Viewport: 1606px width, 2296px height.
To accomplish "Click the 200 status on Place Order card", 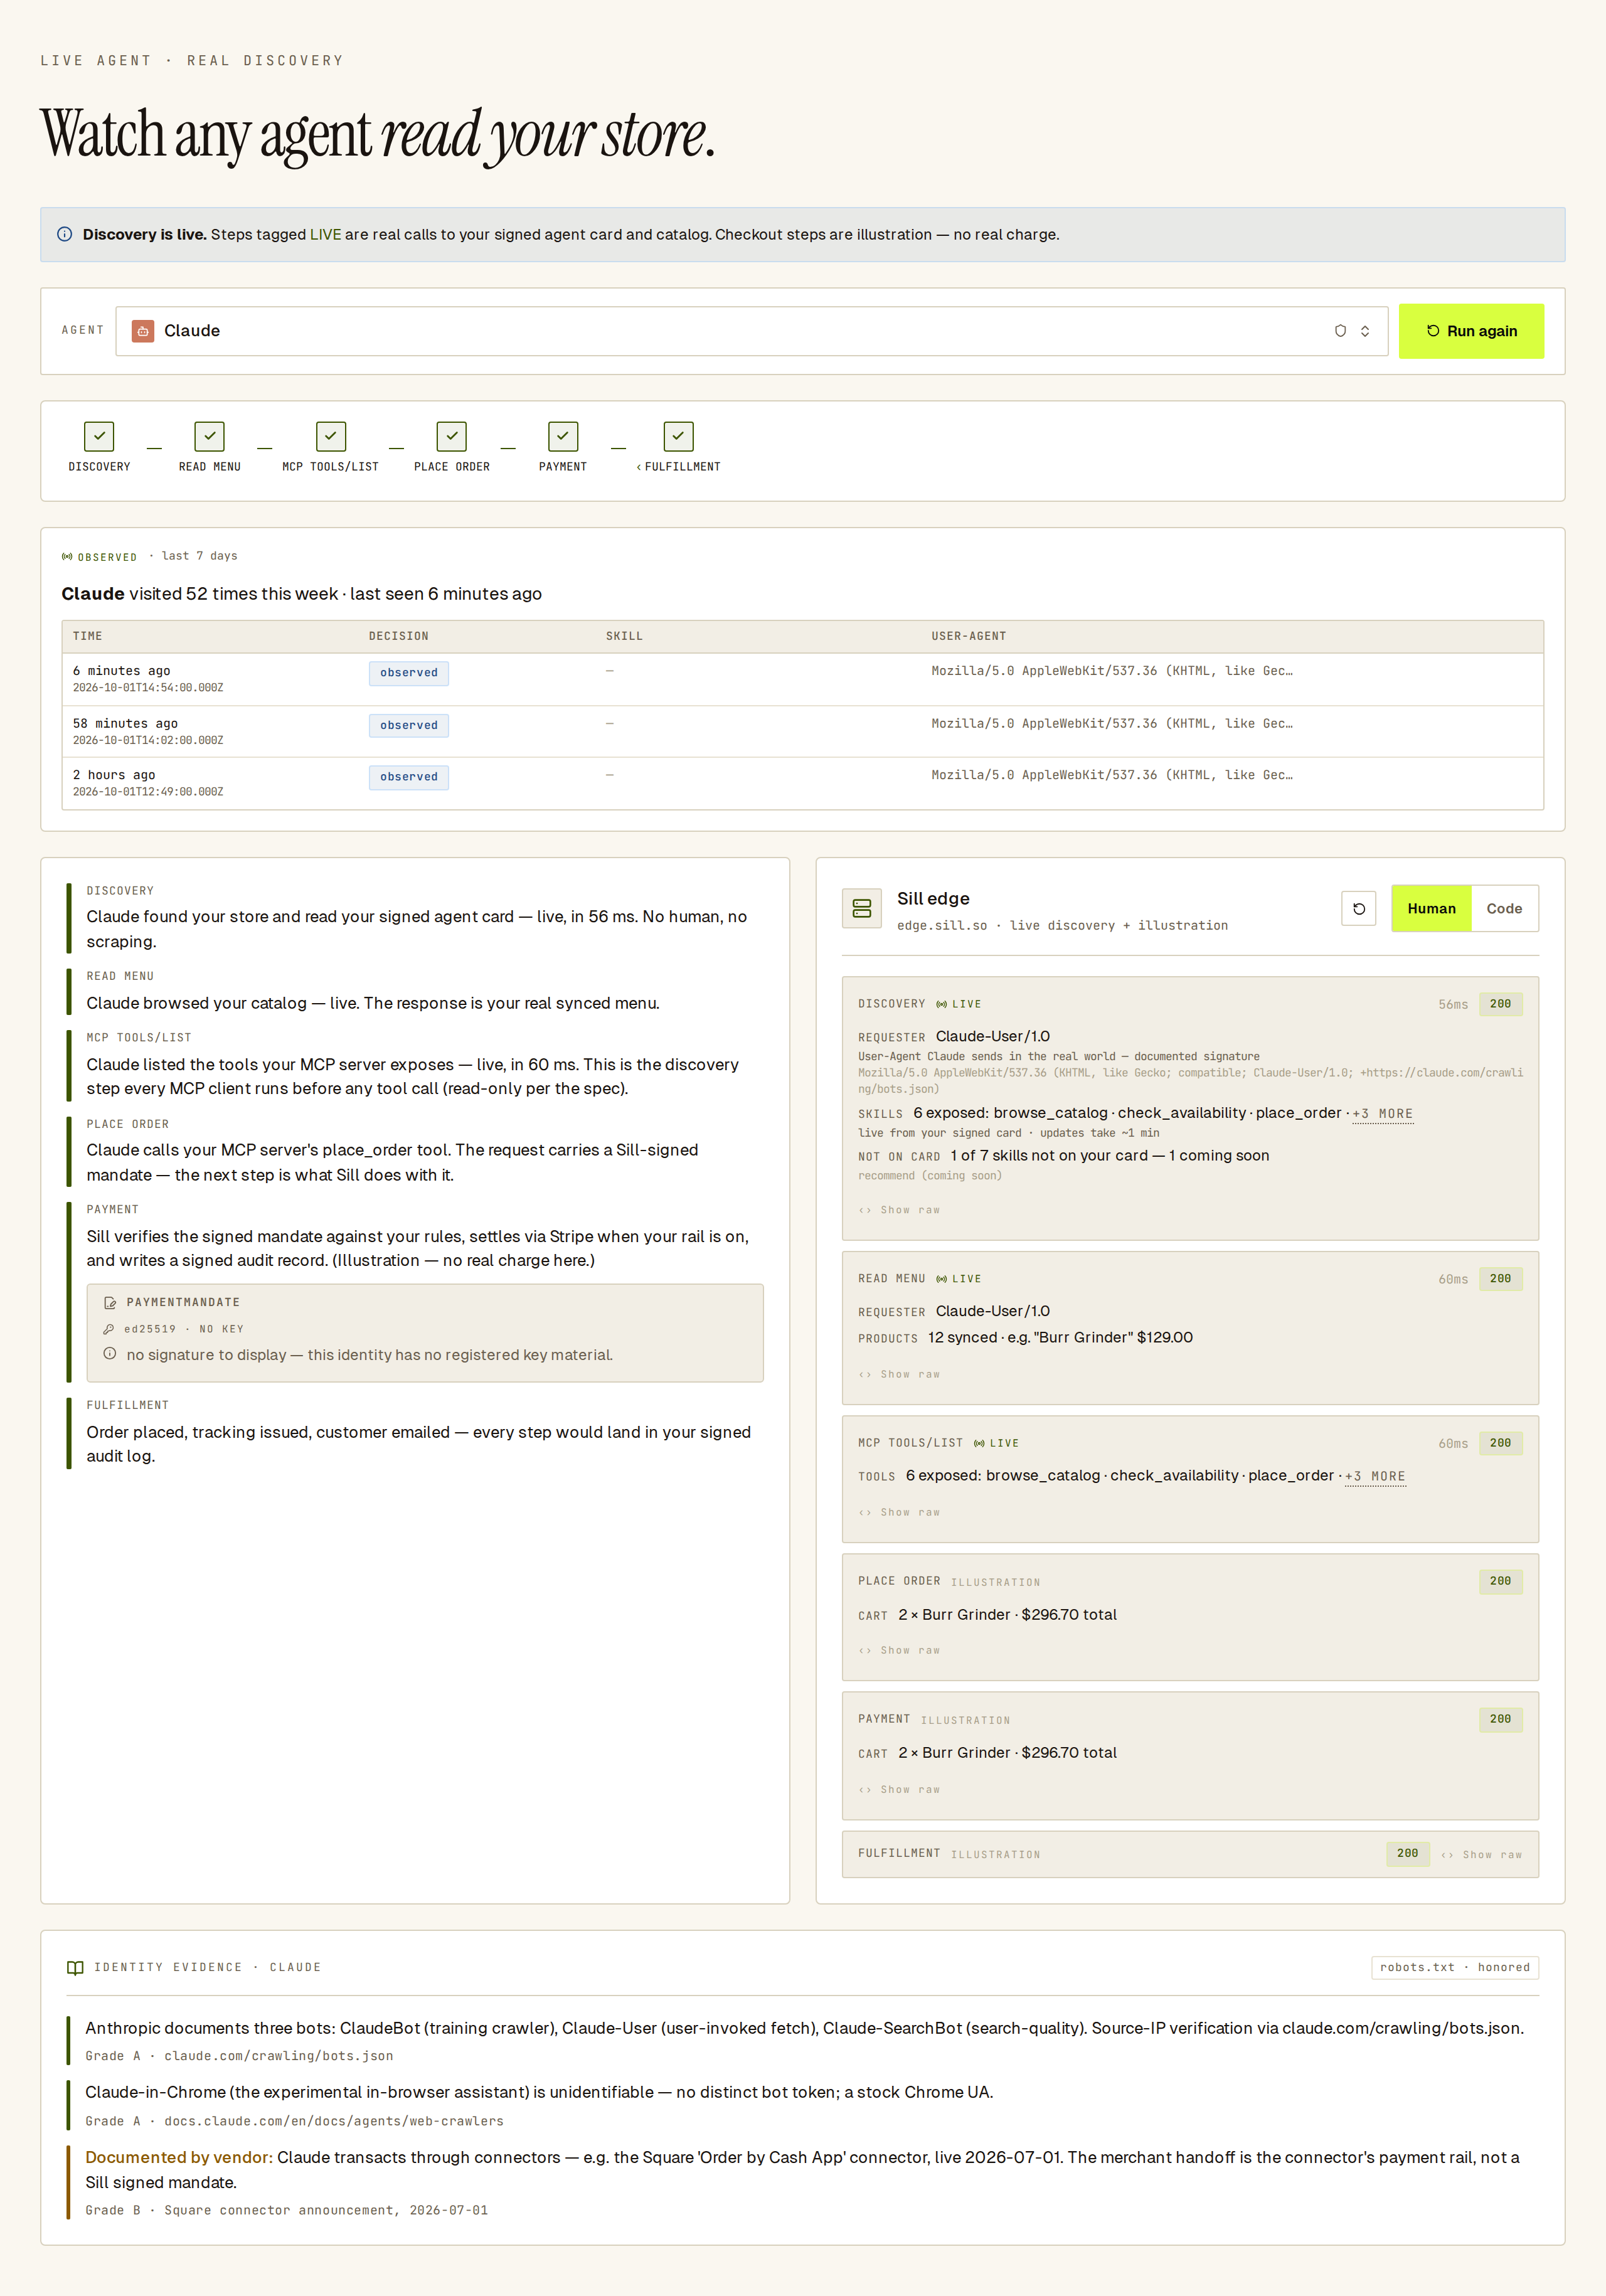I will coord(1500,1581).
